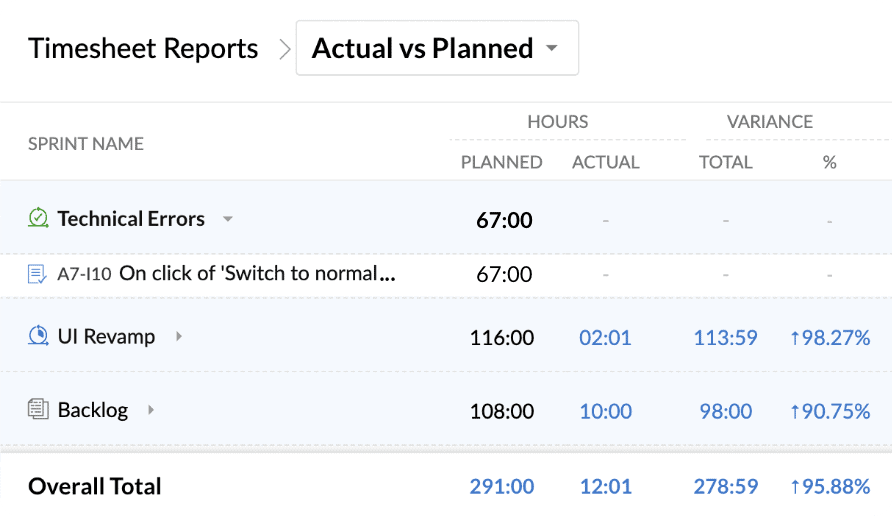Viewport: 892px width, 516px height.
Task: Click UI Revamp variance total 113:59
Action: pyautogui.click(x=725, y=338)
